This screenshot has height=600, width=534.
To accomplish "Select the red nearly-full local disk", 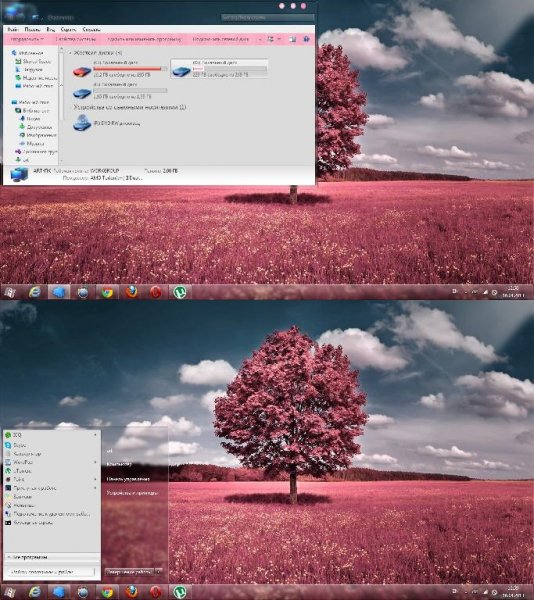I will [x=82, y=72].
